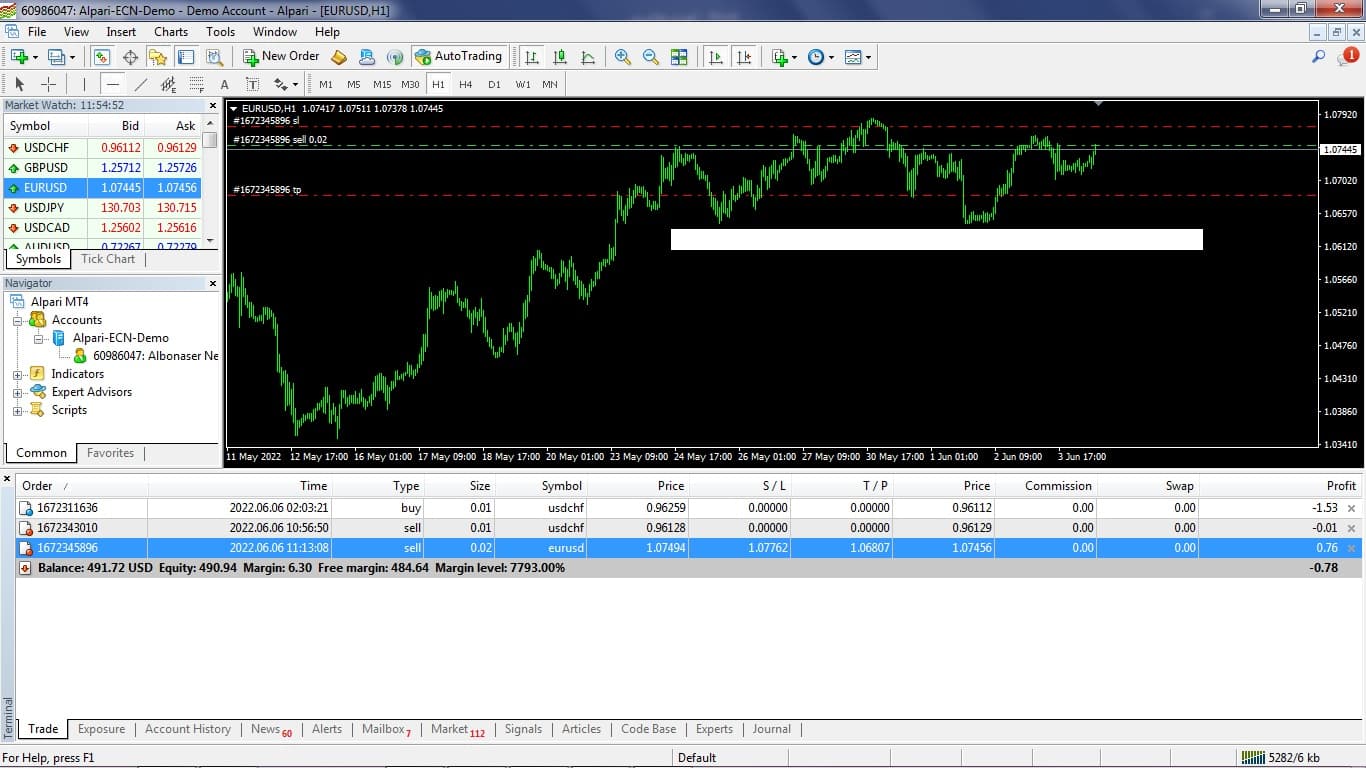Open the Profiles icon
The height and width of the screenshot is (768, 1366).
coord(57,57)
